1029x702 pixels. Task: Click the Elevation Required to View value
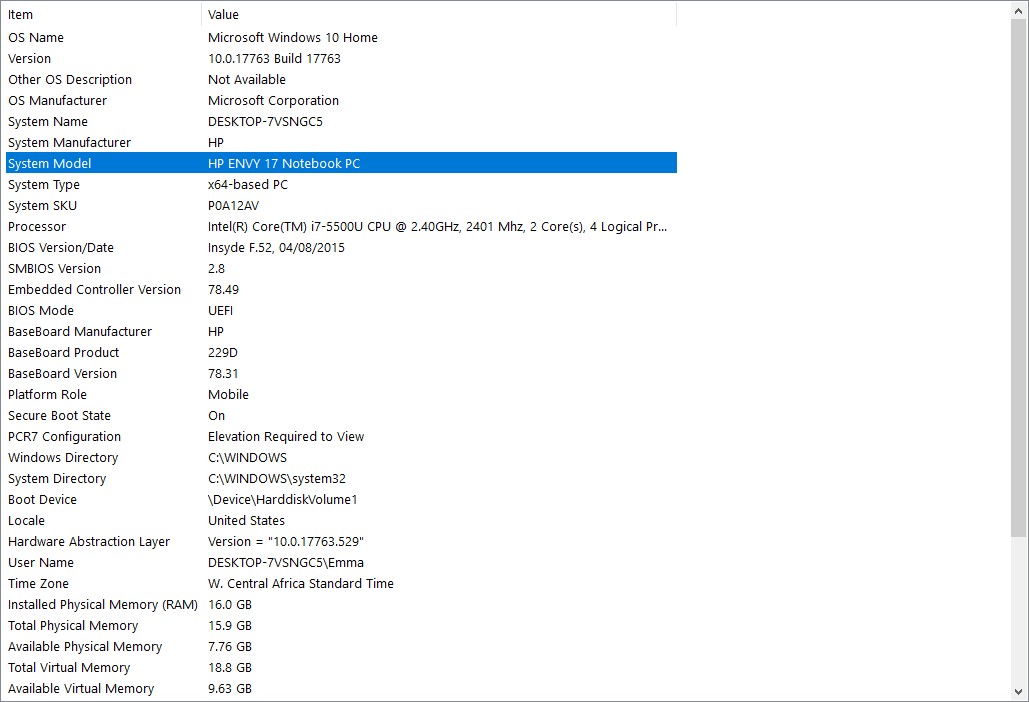tap(286, 436)
